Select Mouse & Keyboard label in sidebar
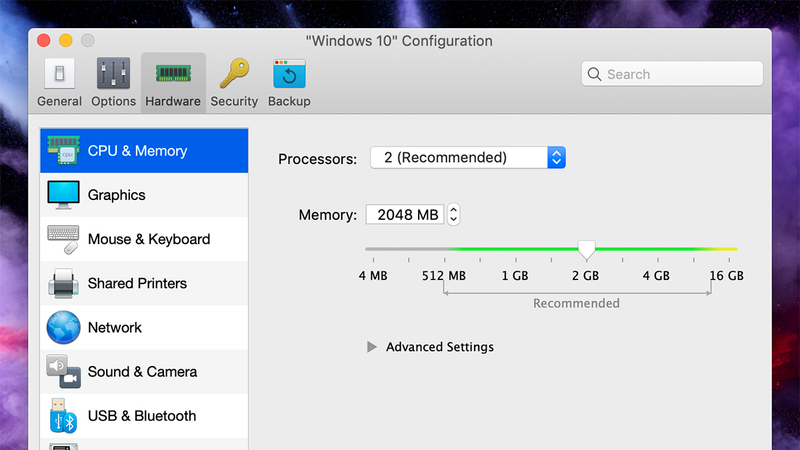 pos(149,239)
